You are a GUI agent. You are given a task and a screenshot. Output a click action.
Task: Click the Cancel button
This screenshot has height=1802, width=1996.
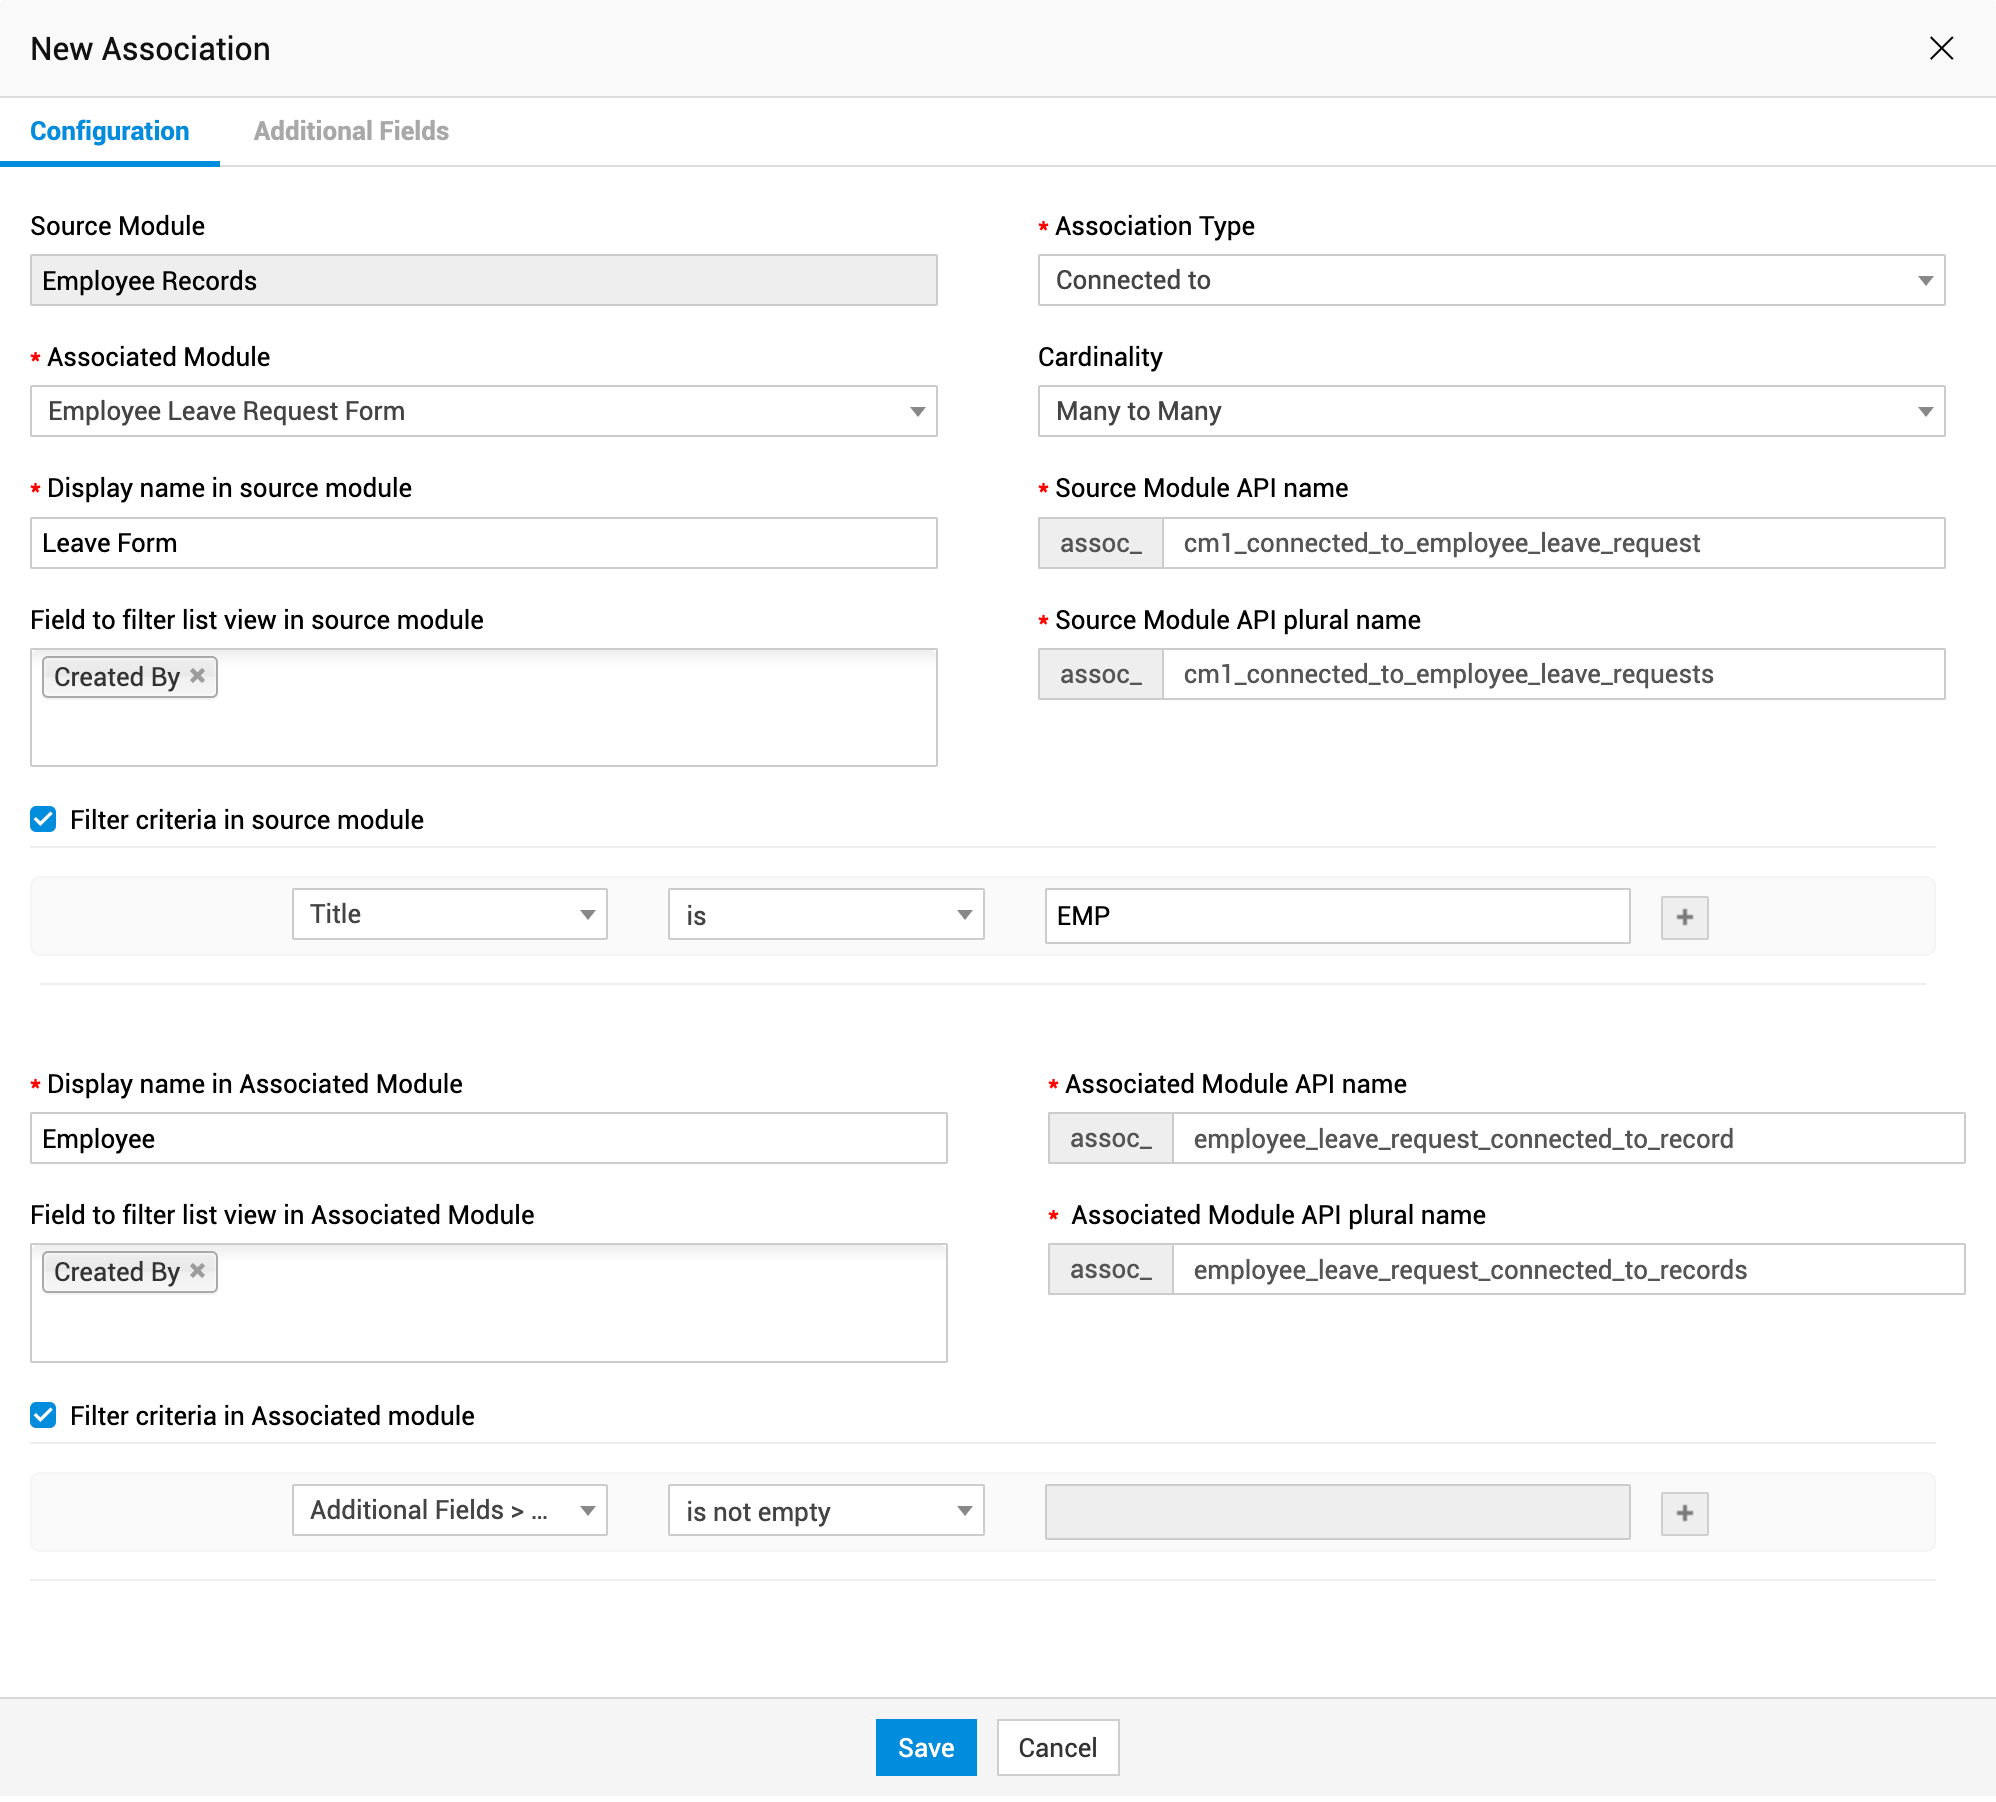tap(1057, 1747)
